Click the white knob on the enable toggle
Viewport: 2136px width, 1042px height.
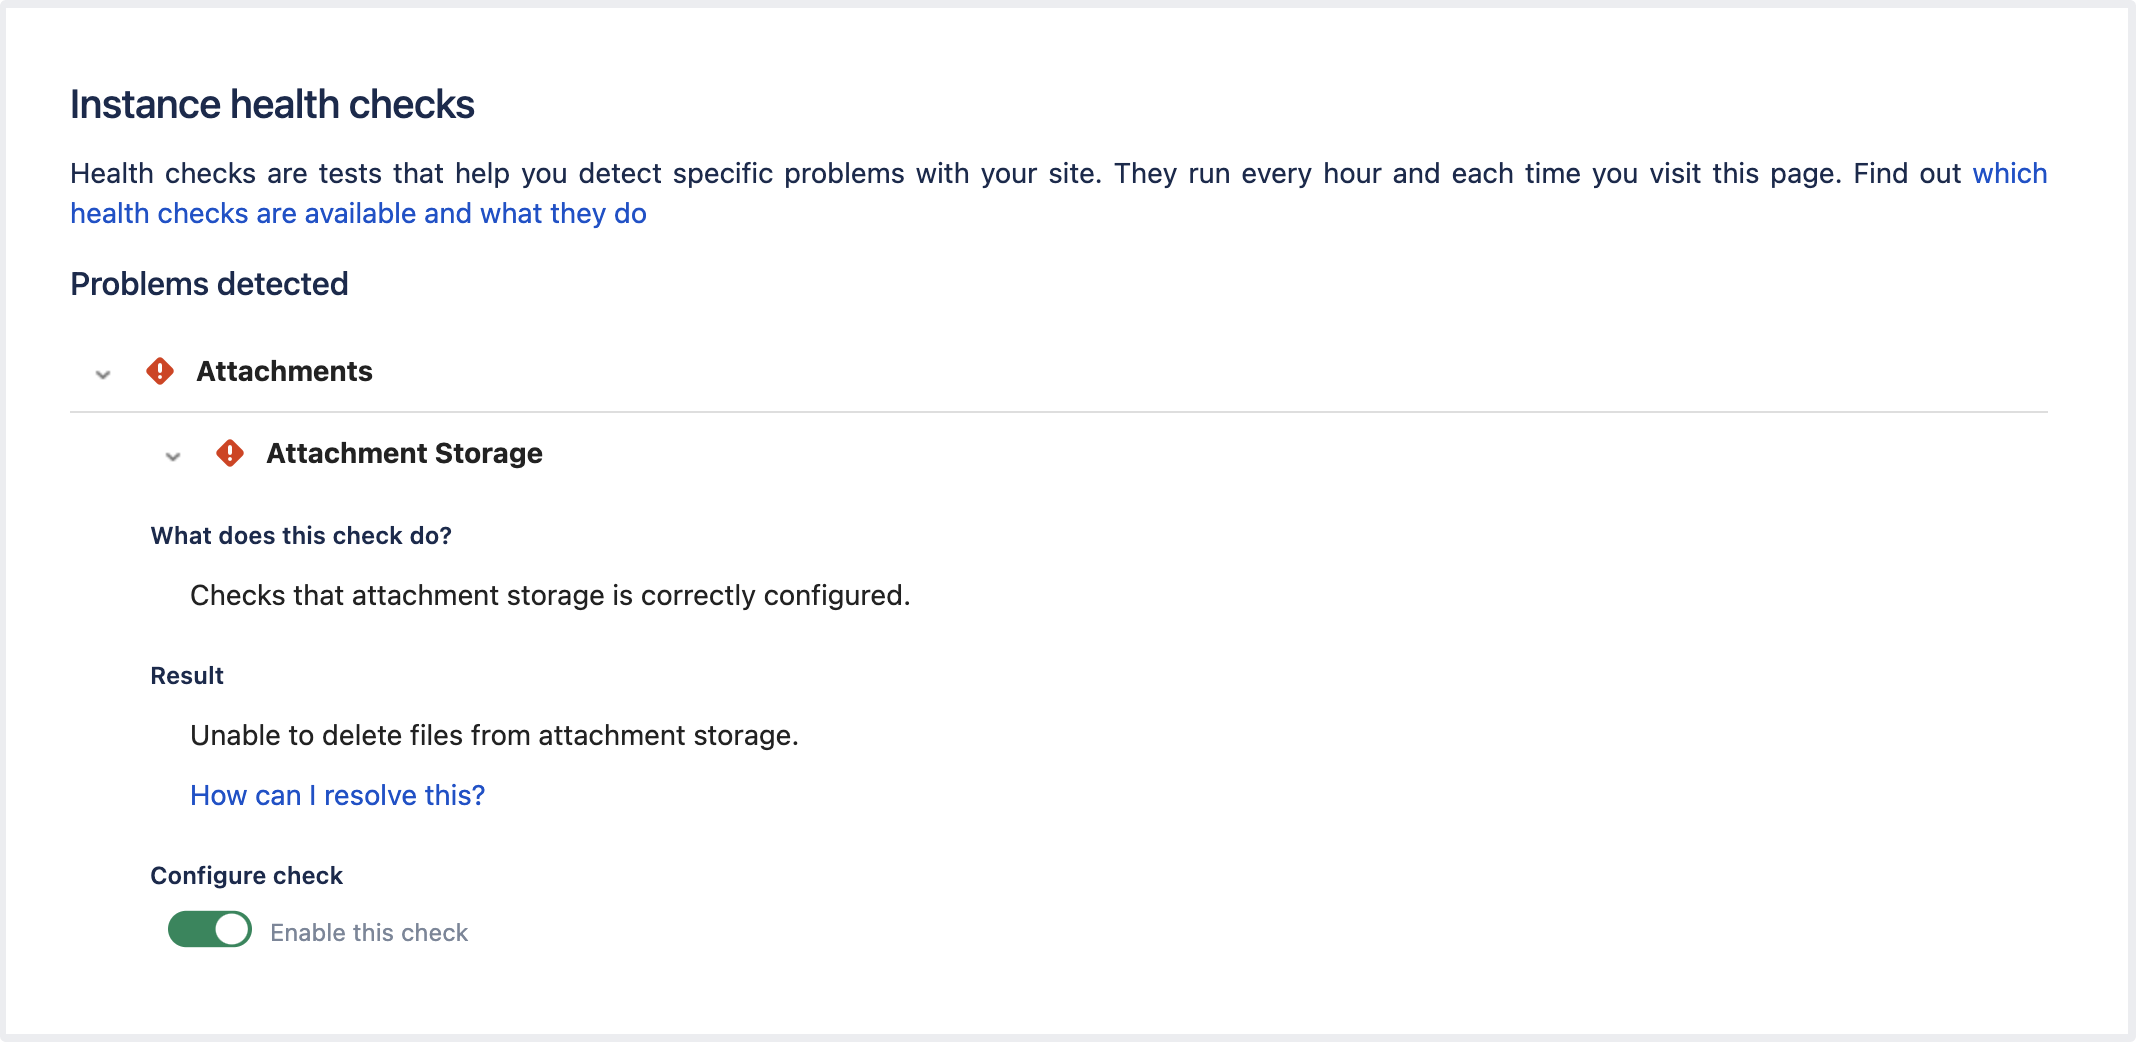(232, 929)
